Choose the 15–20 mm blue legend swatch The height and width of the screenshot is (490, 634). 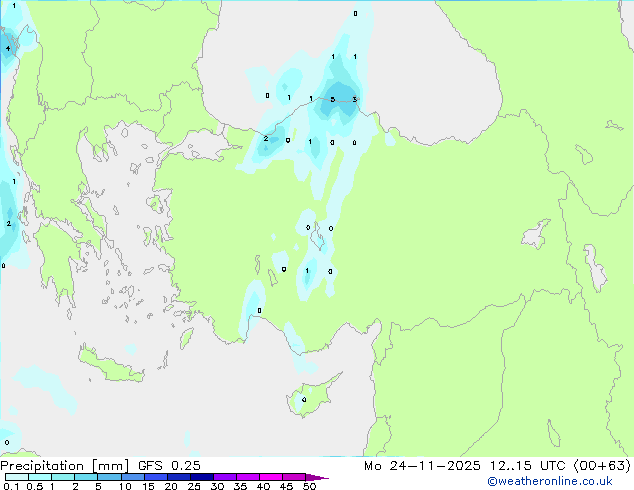(x=156, y=477)
